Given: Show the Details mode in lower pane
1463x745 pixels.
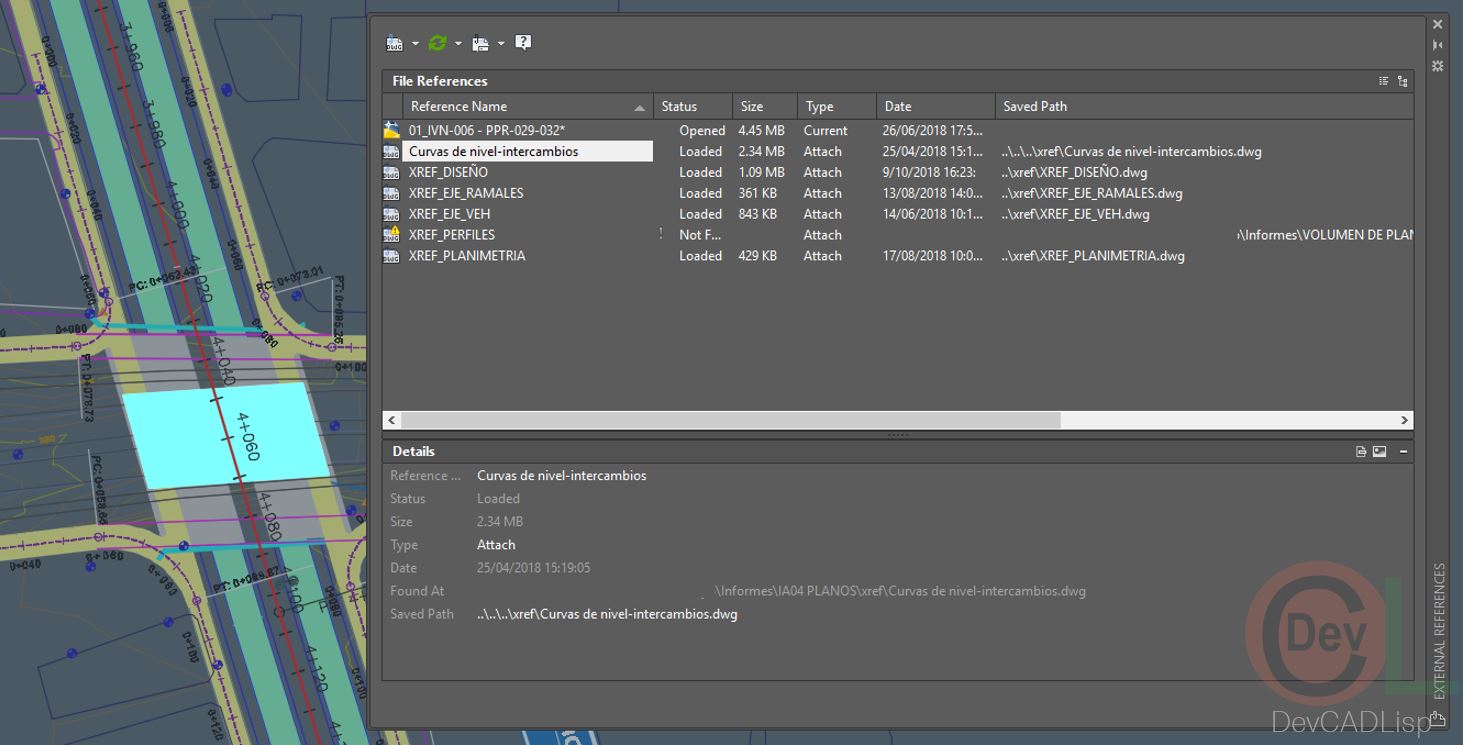Looking at the screenshot, I should pos(1361,452).
